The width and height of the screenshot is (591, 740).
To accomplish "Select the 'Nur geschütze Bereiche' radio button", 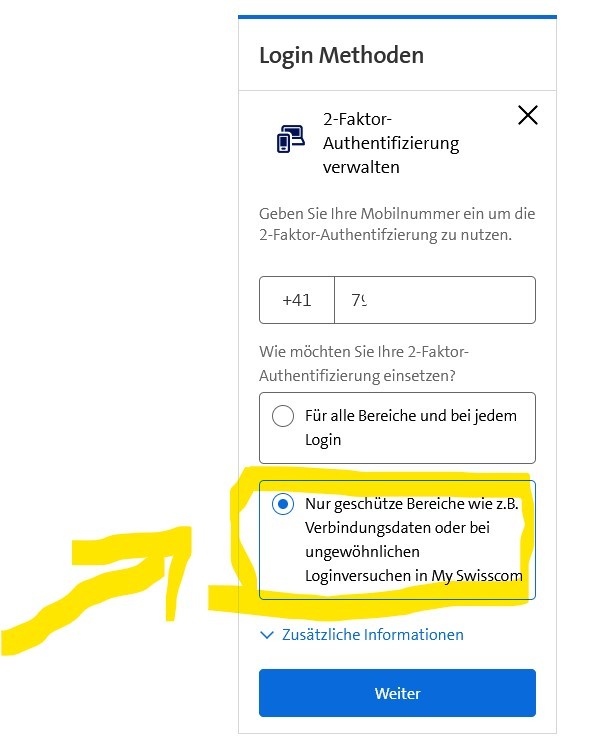I will coord(283,504).
